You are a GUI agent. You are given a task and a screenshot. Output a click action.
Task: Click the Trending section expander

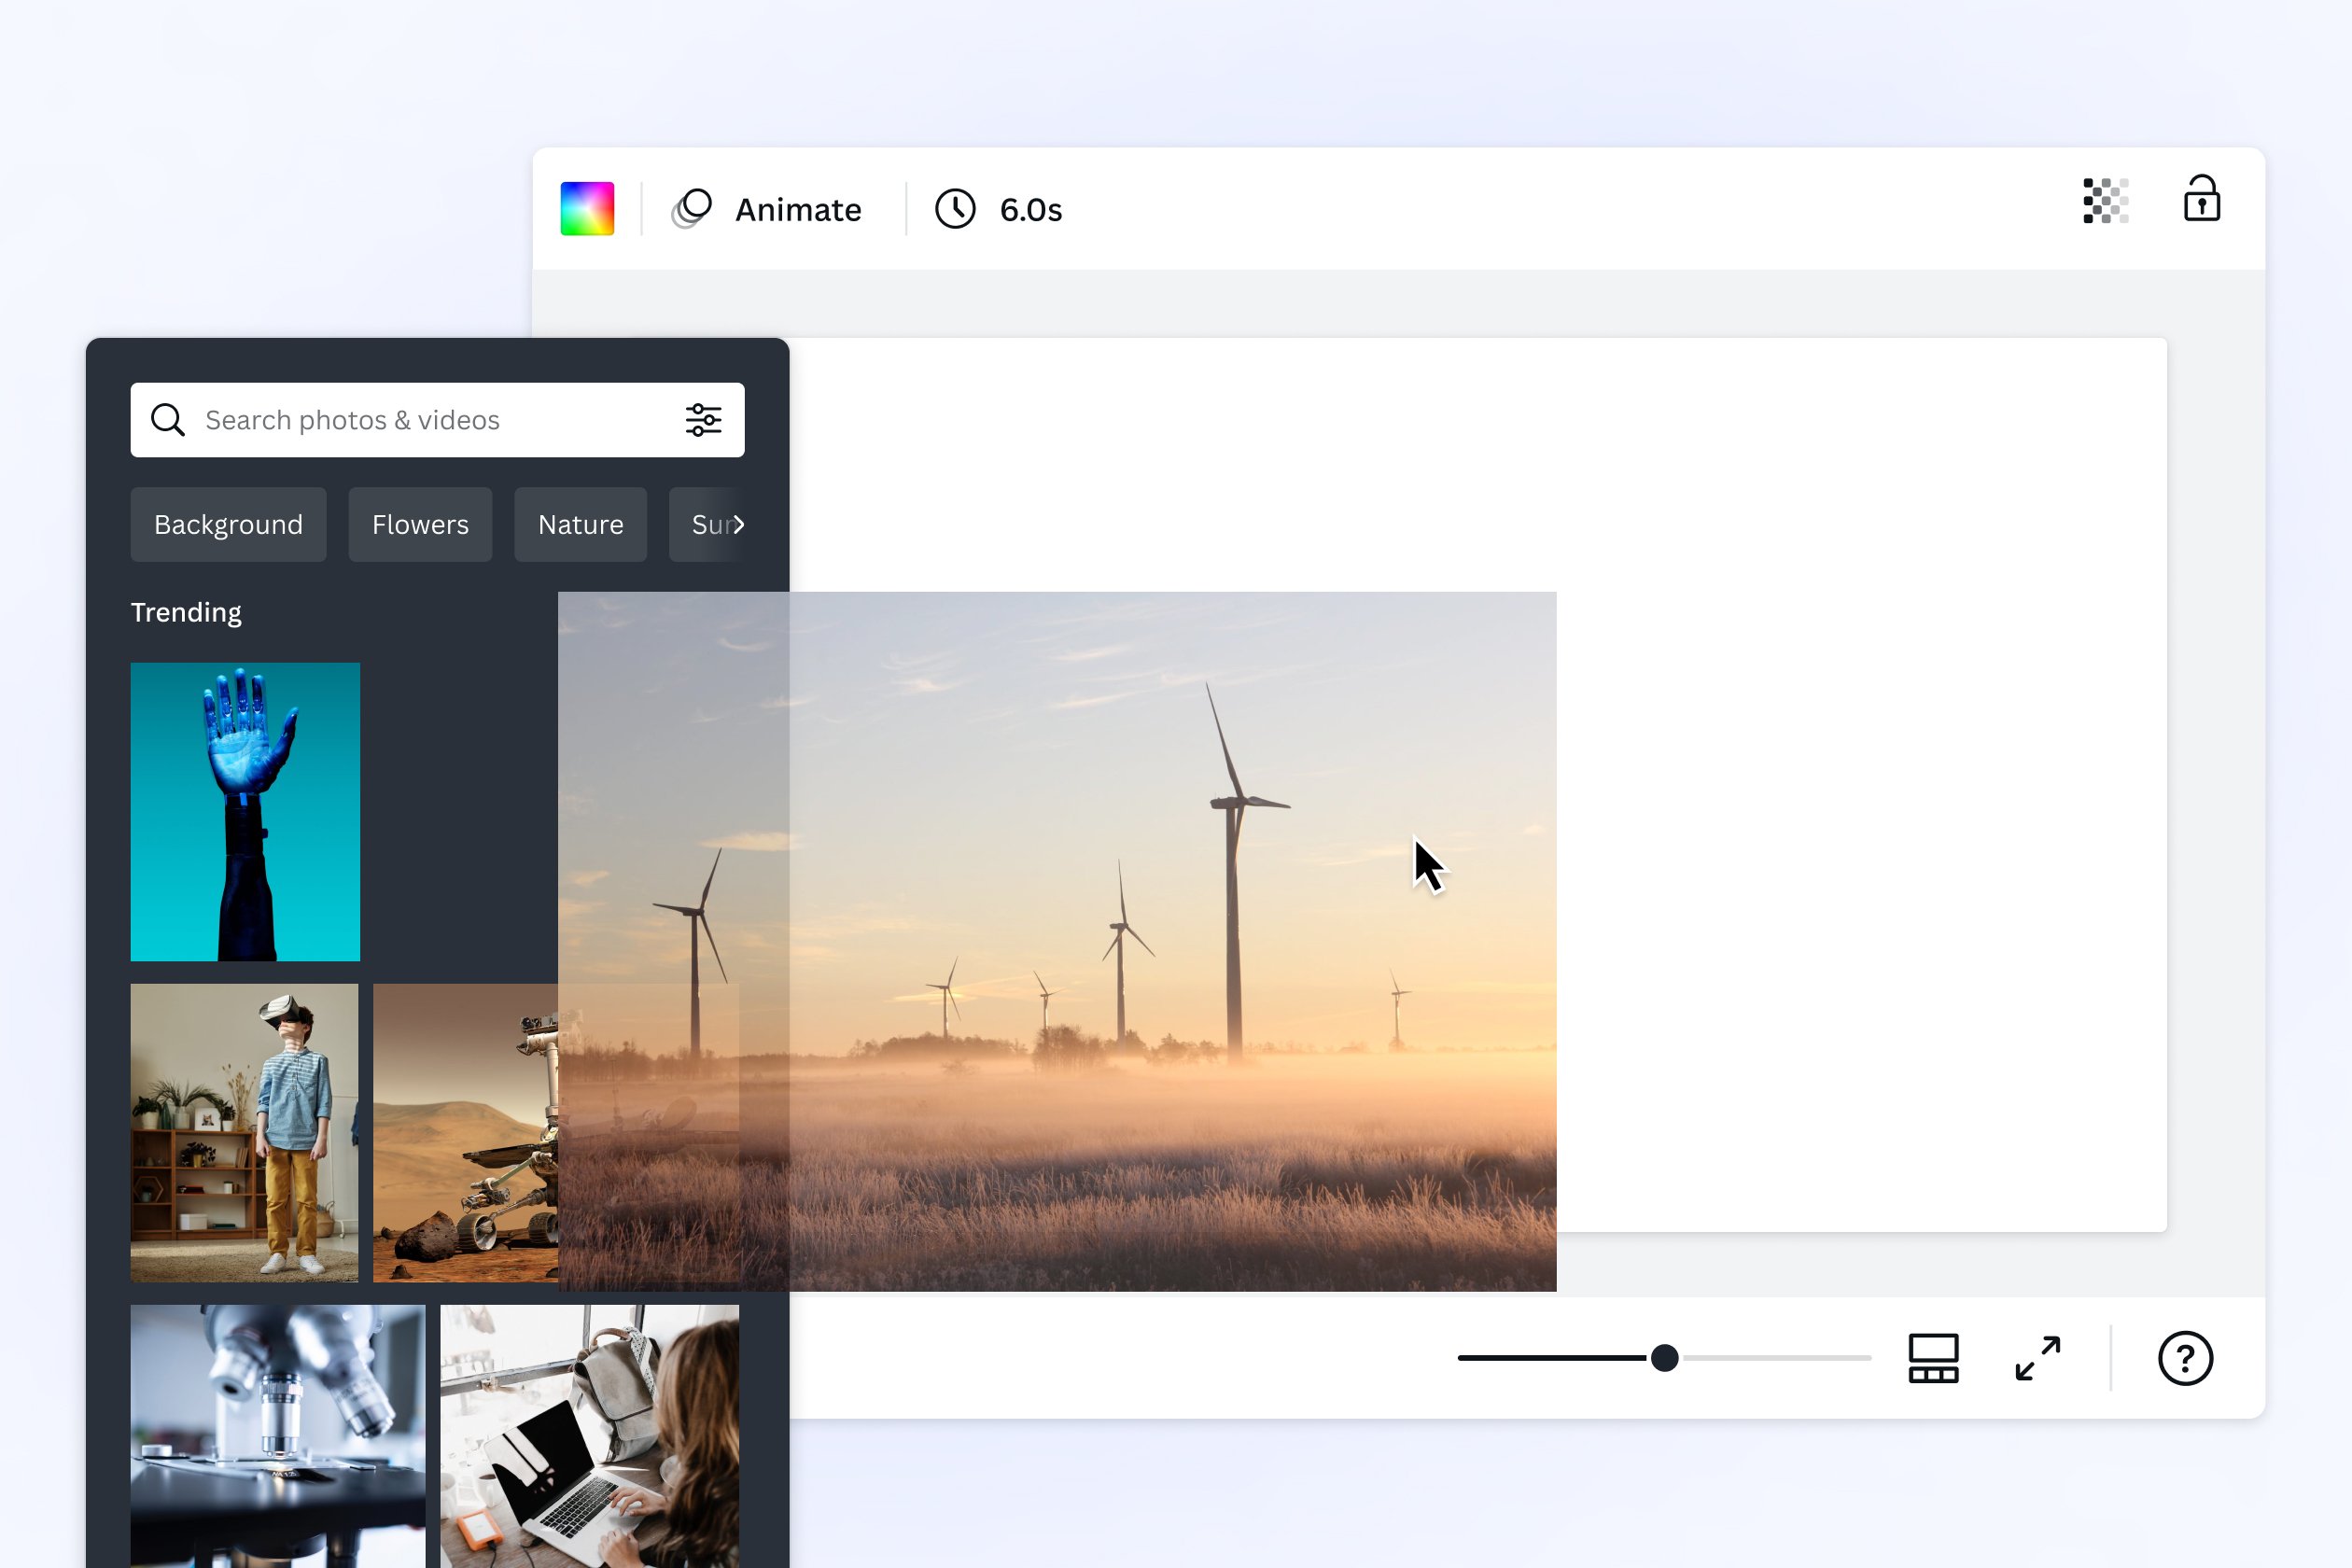(x=188, y=610)
